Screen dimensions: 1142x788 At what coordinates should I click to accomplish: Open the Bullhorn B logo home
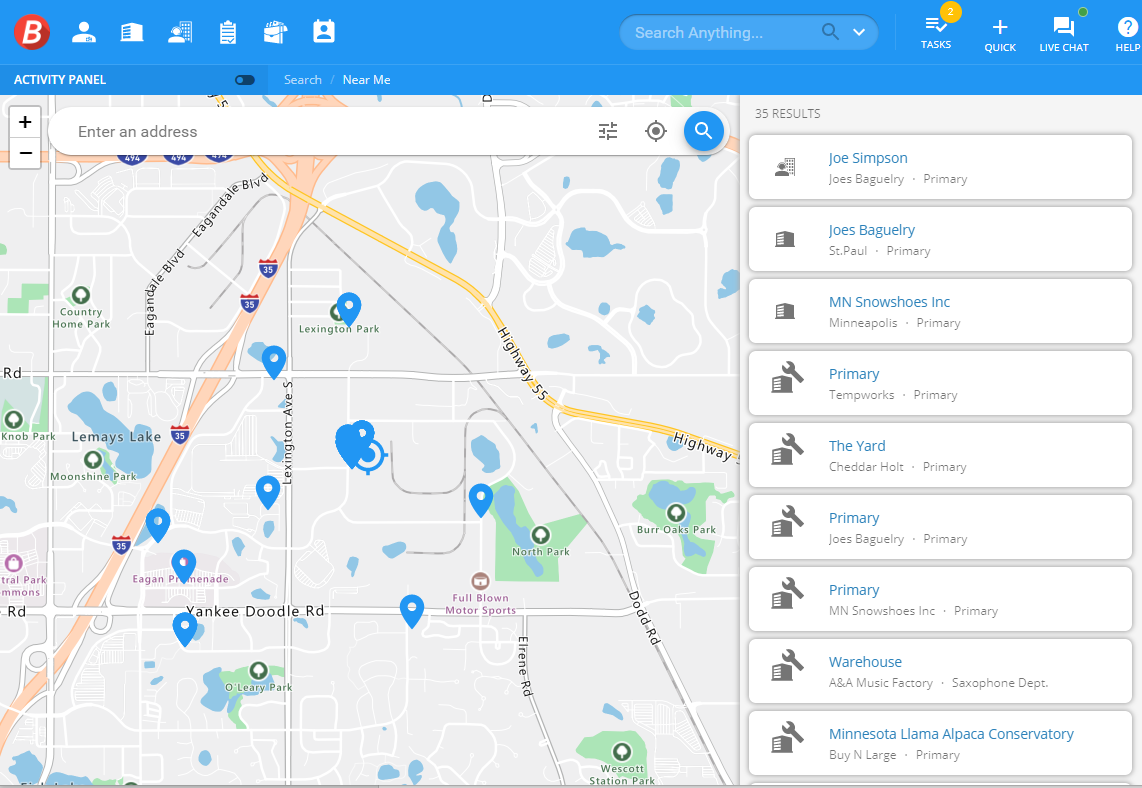pyautogui.click(x=32, y=32)
